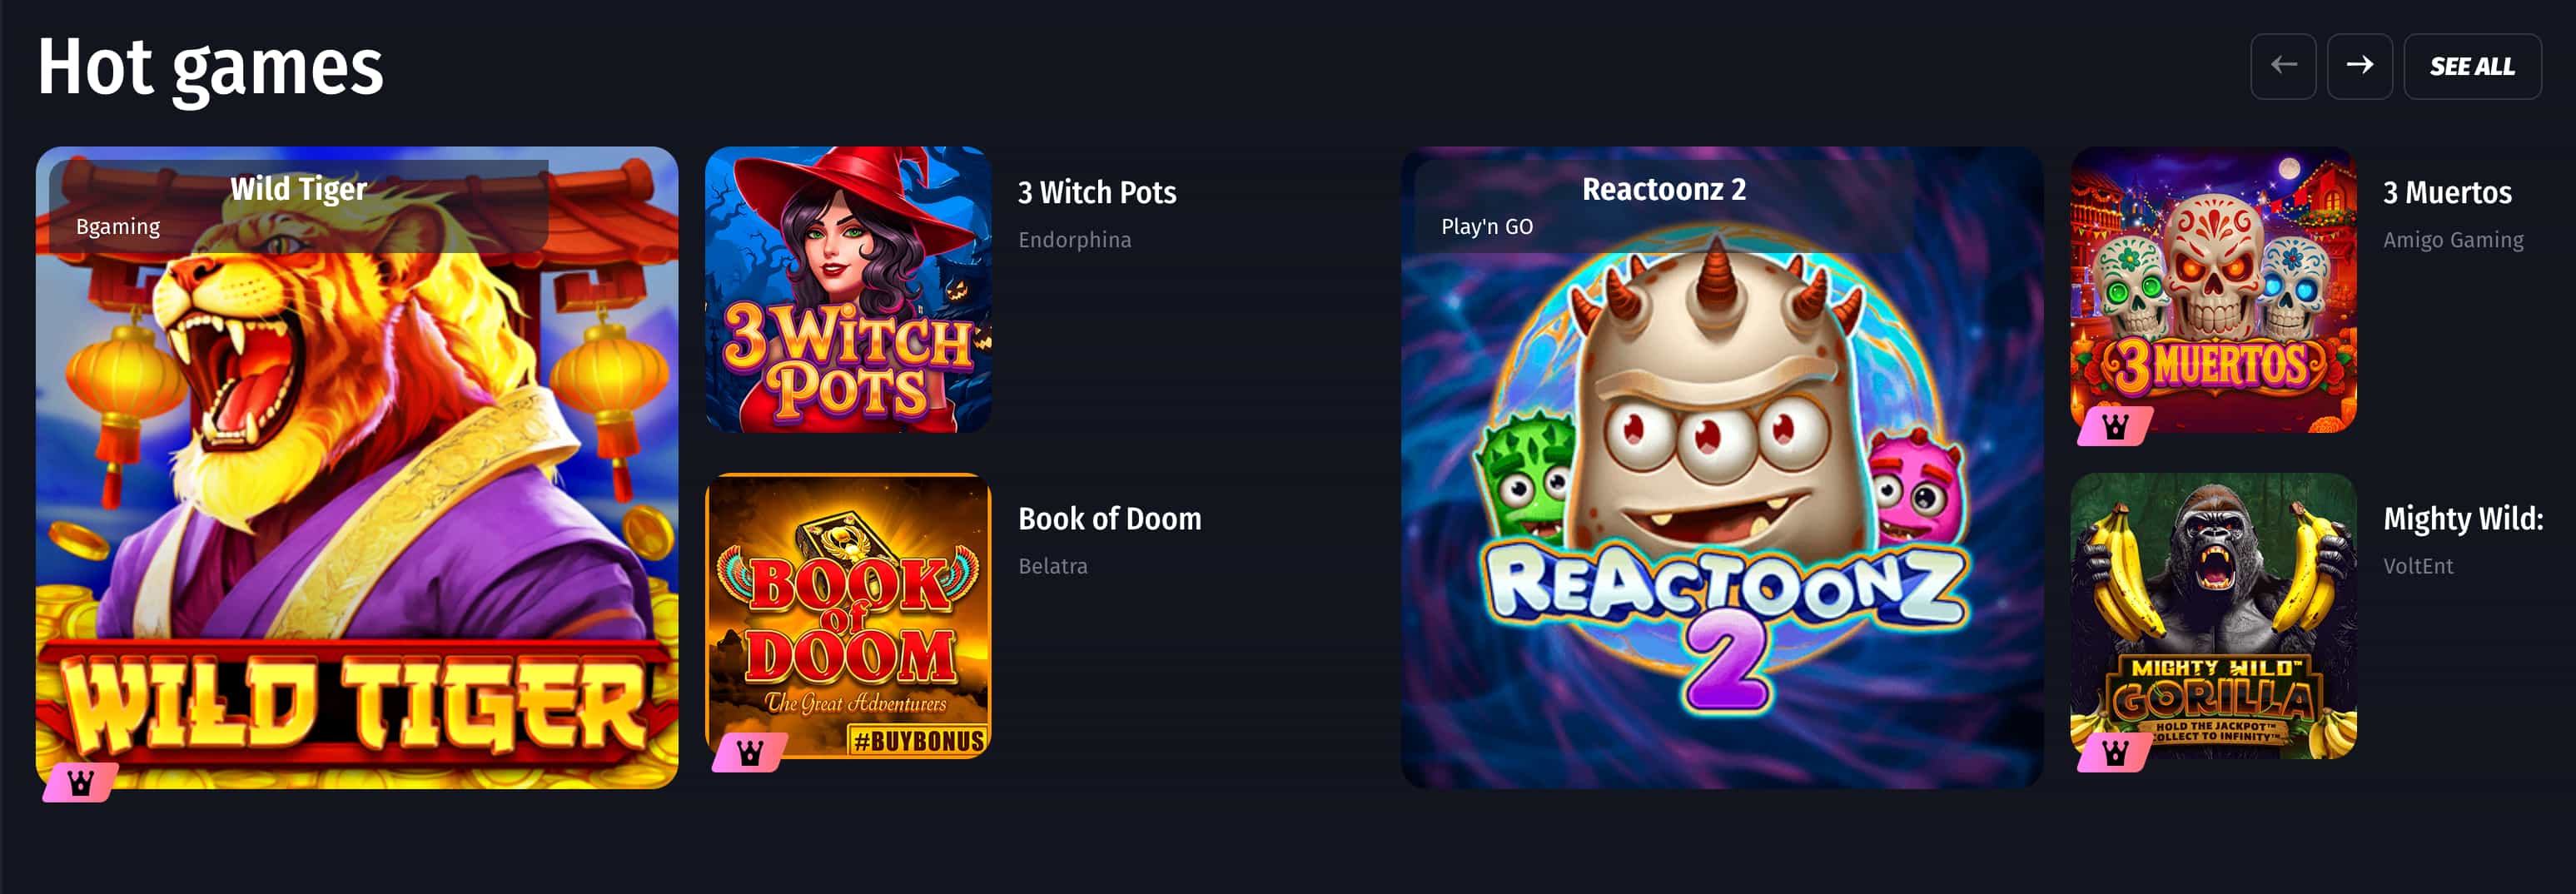Open the Reactoonz 2 game tile

pyautogui.click(x=1722, y=468)
